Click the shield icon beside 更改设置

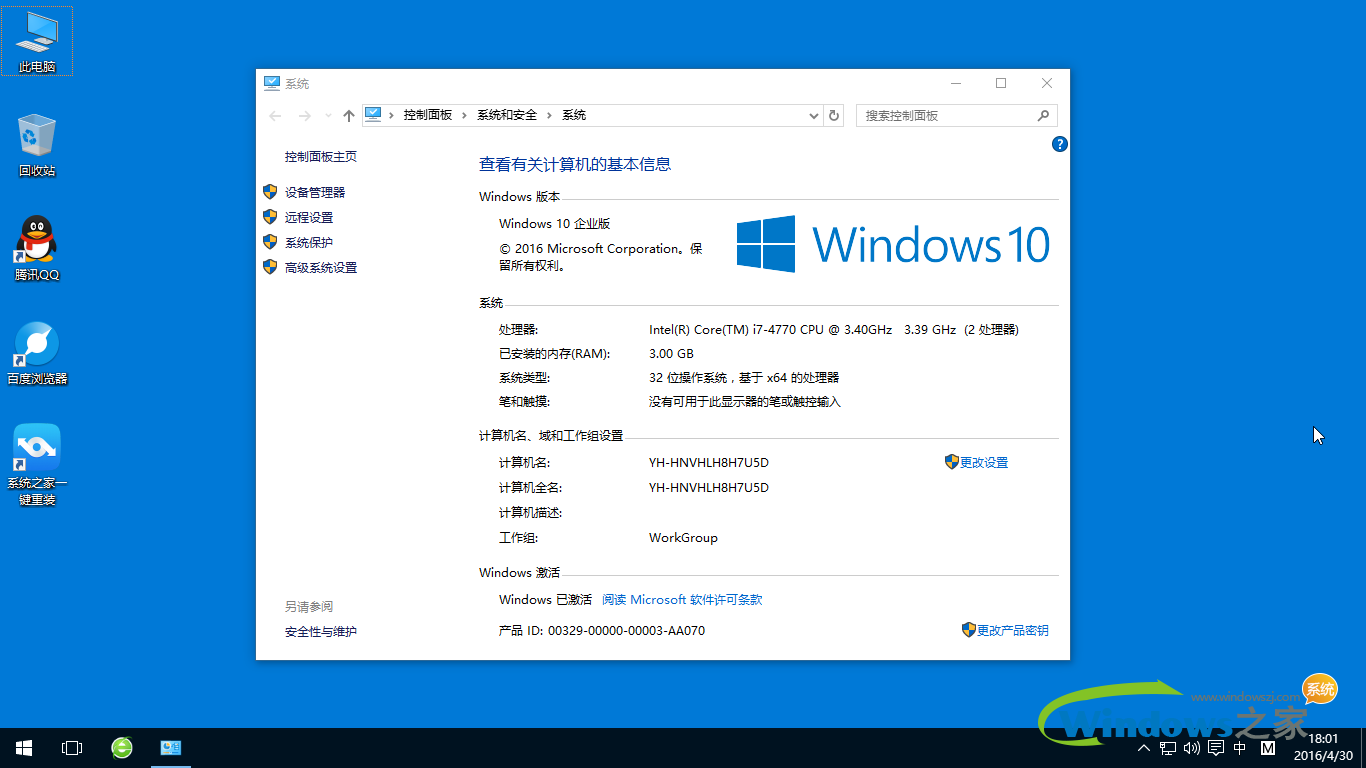(950, 462)
